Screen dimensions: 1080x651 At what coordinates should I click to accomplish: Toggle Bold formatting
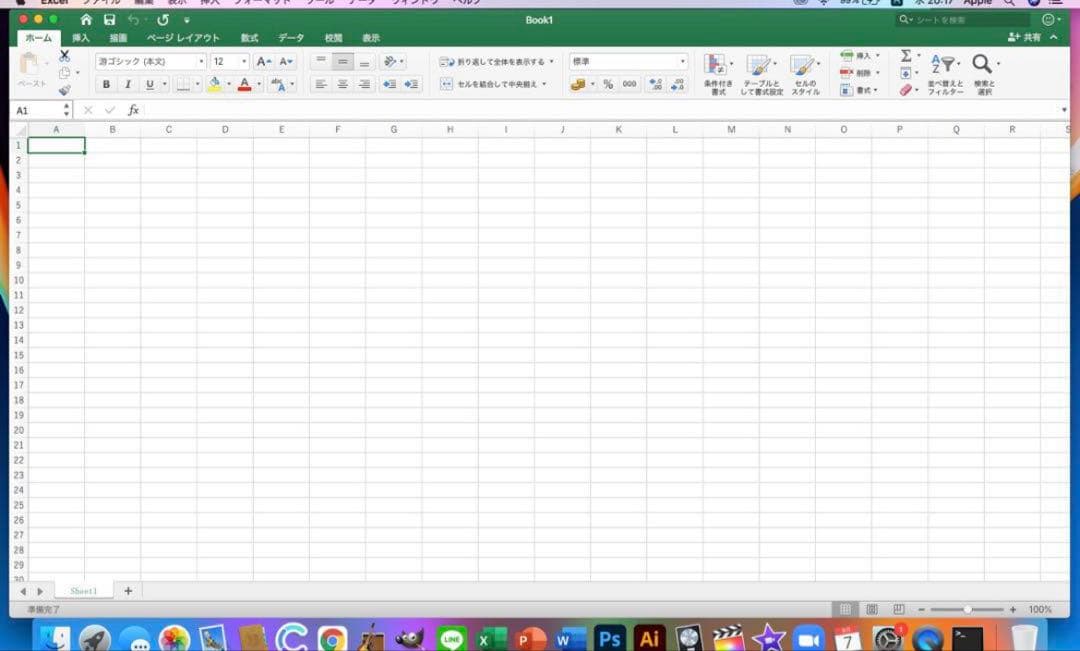coord(106,84)
